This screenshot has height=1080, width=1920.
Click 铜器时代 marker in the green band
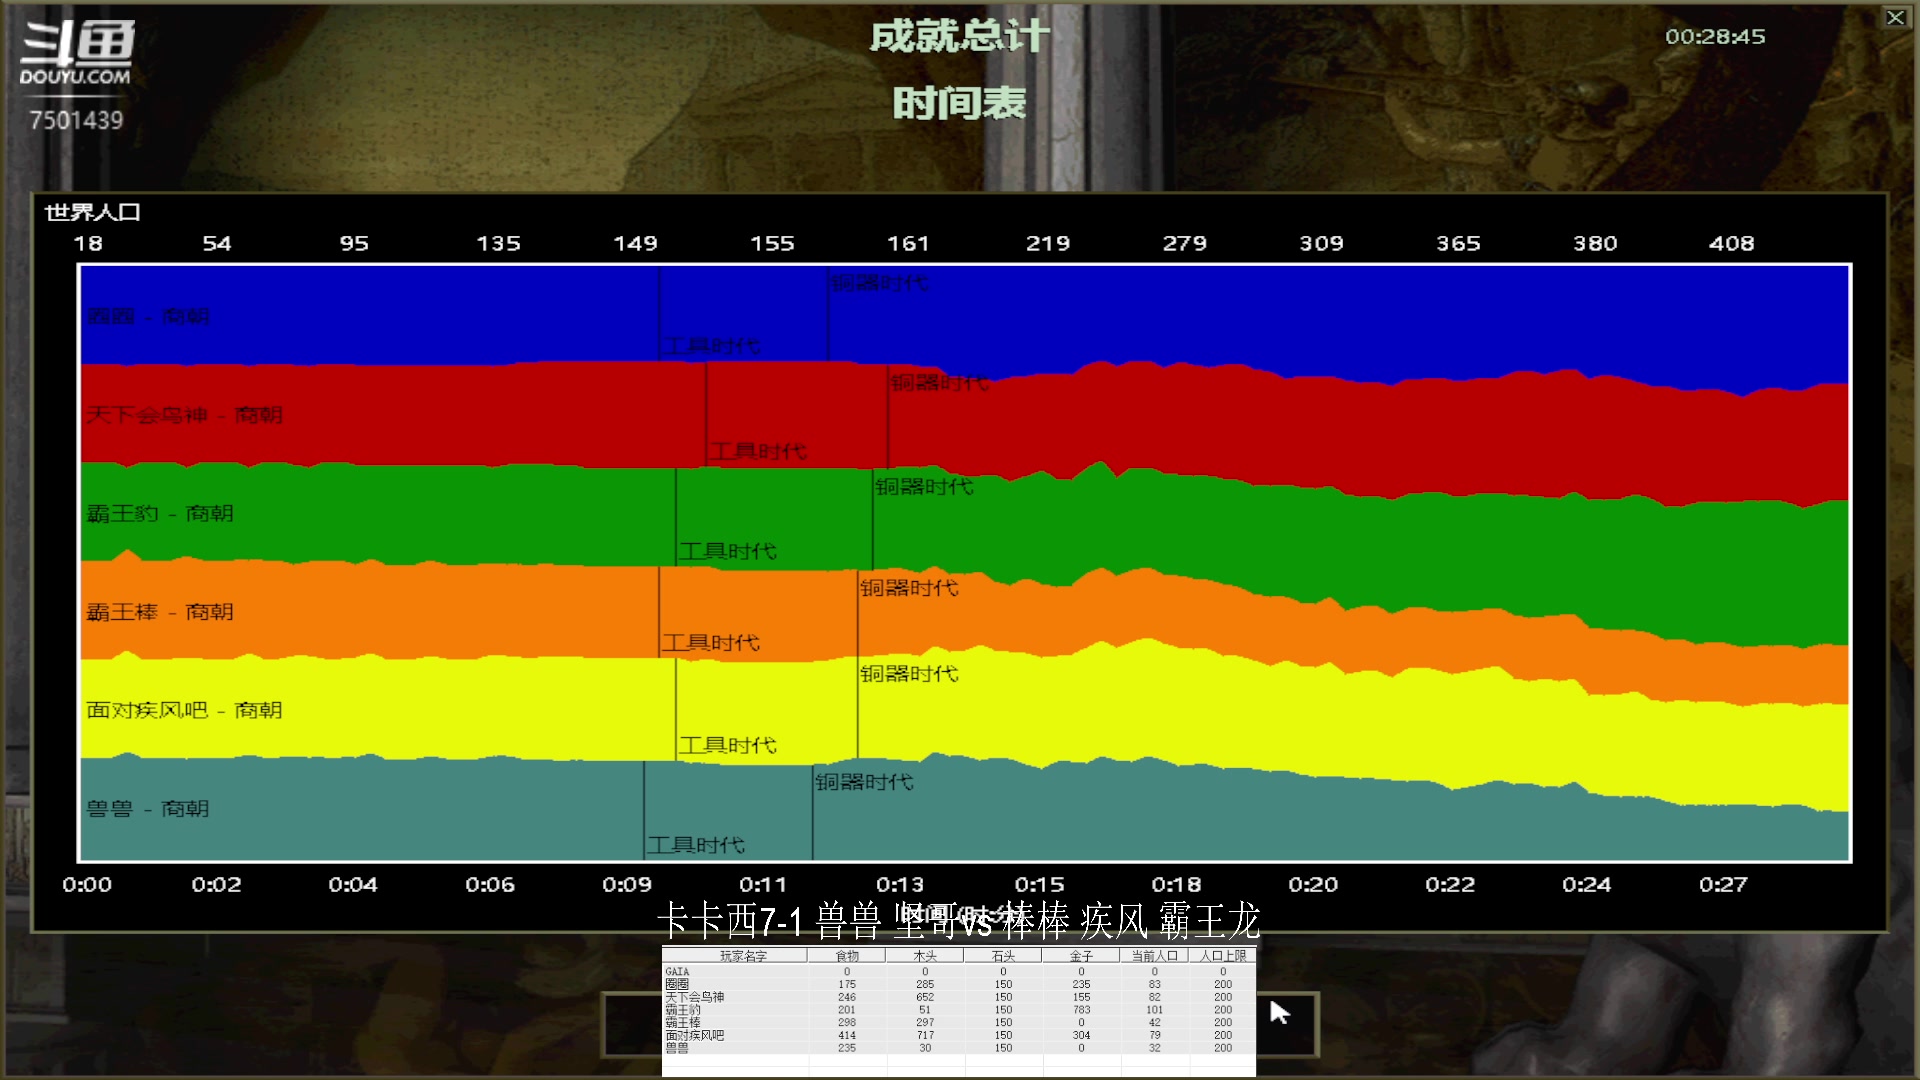[924, 487]
